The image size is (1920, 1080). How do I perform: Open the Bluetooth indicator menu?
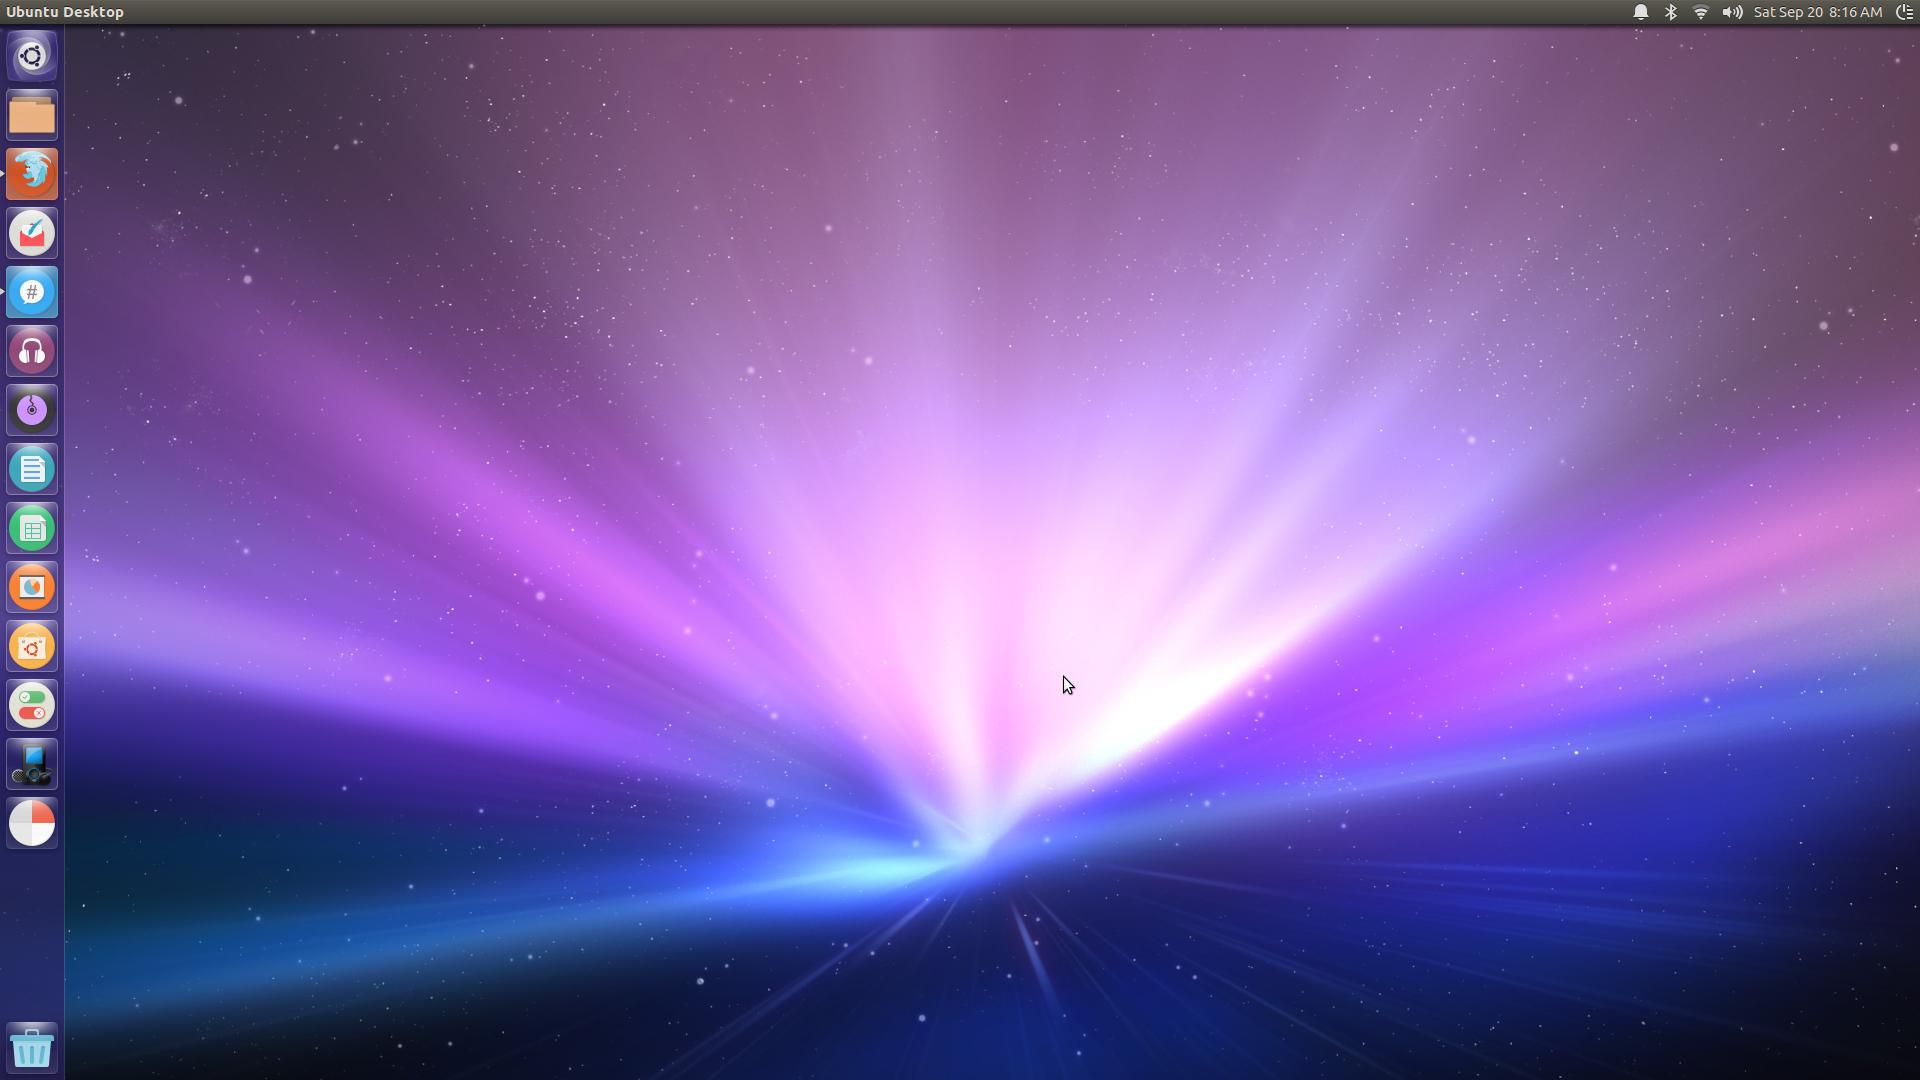pyautogui.click(x=1671, y=12)
